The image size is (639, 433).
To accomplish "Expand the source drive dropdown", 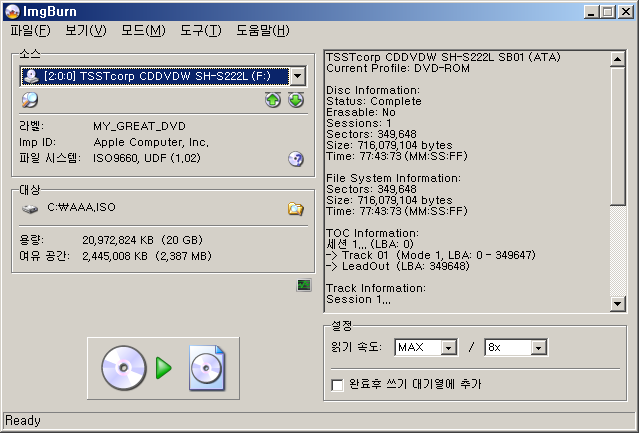I will click(298, 76).
